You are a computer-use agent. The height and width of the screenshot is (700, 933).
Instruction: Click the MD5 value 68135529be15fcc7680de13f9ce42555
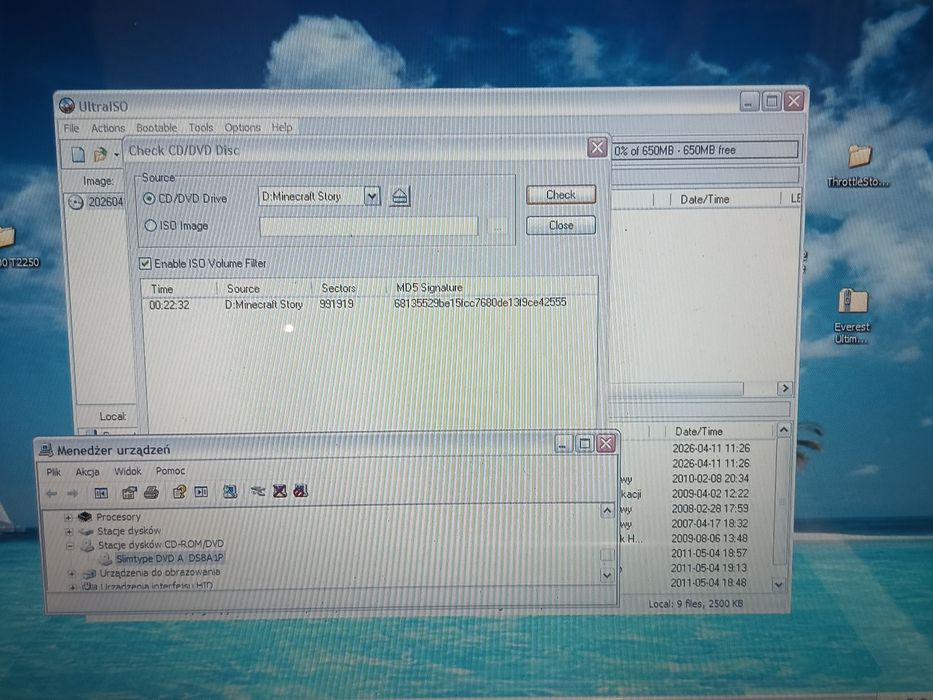pos(480,302)
